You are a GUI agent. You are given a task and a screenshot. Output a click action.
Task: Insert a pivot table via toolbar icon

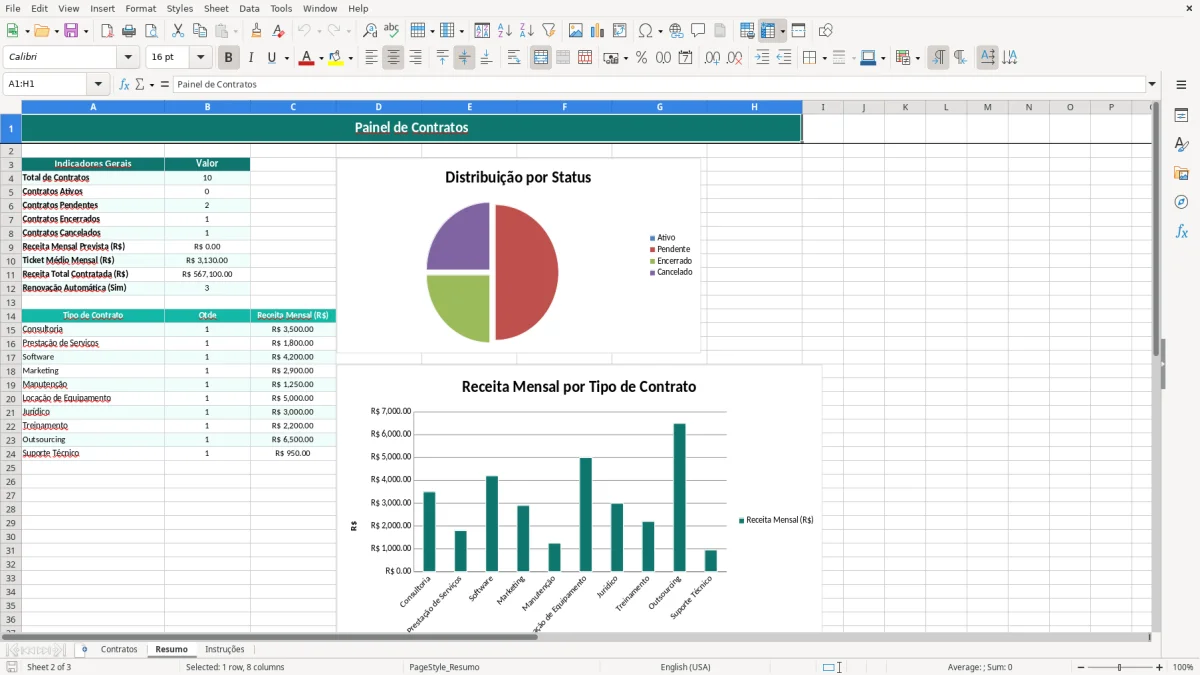click(620, 31)
